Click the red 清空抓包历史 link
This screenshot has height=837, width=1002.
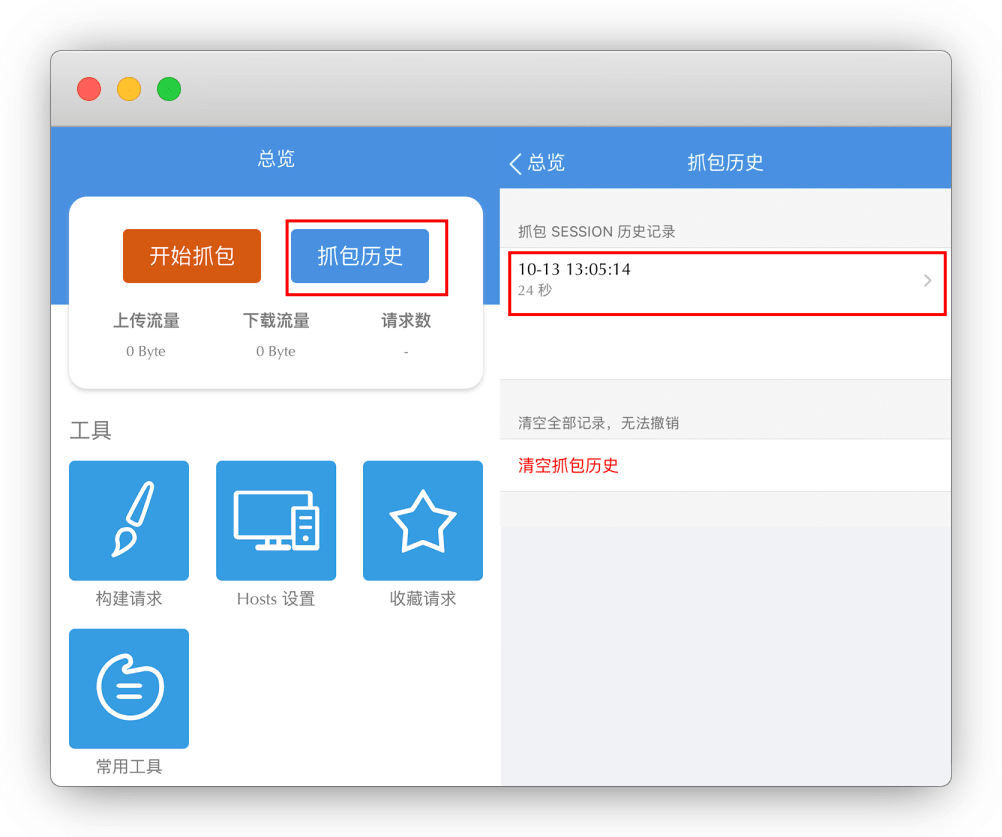click(568, 466)
